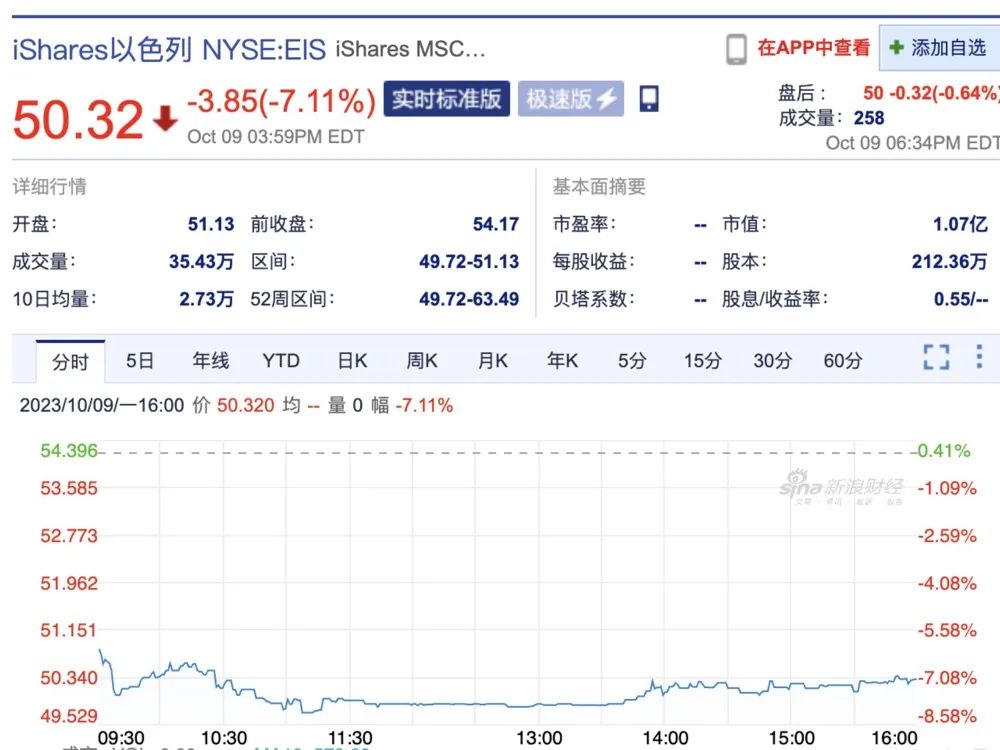Click the after-hours volume 258
The height and width of the screenshot is (750, 1000).
pos(869,118)
